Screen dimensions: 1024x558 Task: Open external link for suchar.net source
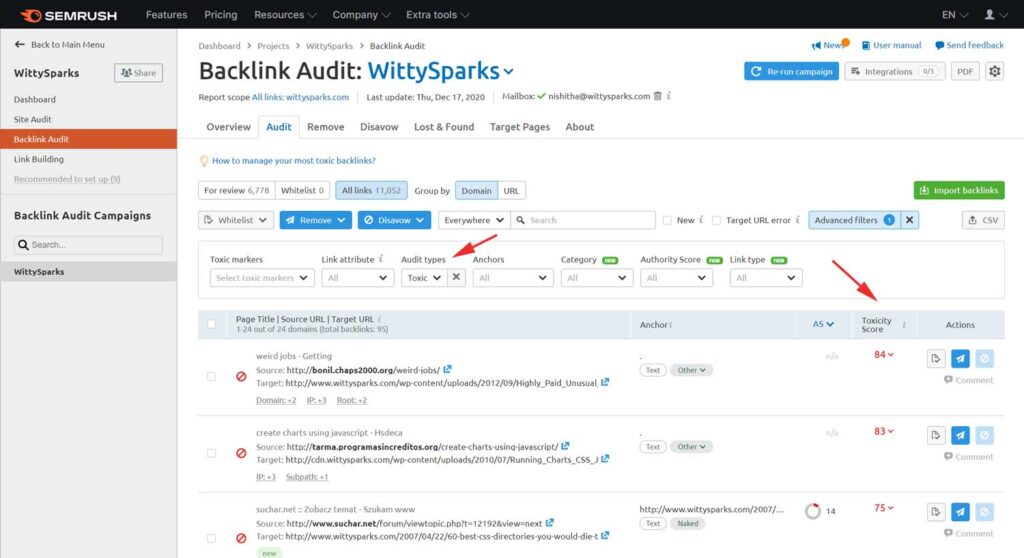point(550,523)
